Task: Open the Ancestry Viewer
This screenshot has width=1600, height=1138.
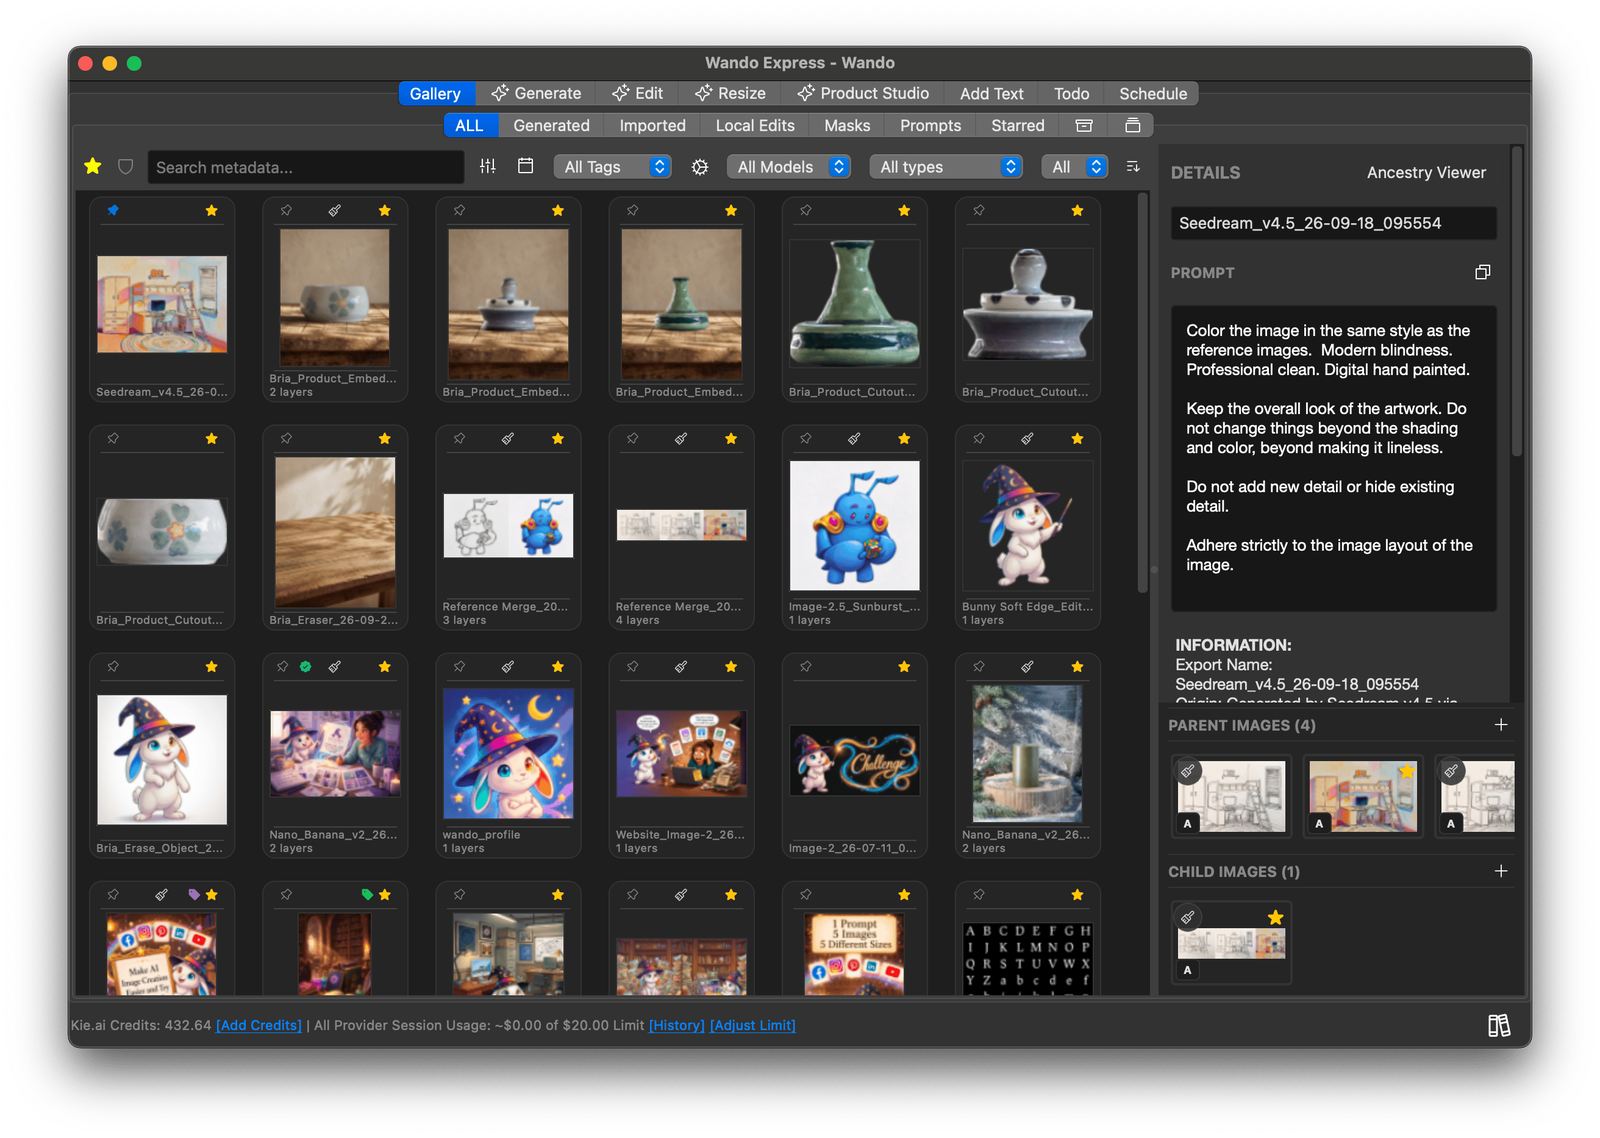Action: pos(1426,172)
